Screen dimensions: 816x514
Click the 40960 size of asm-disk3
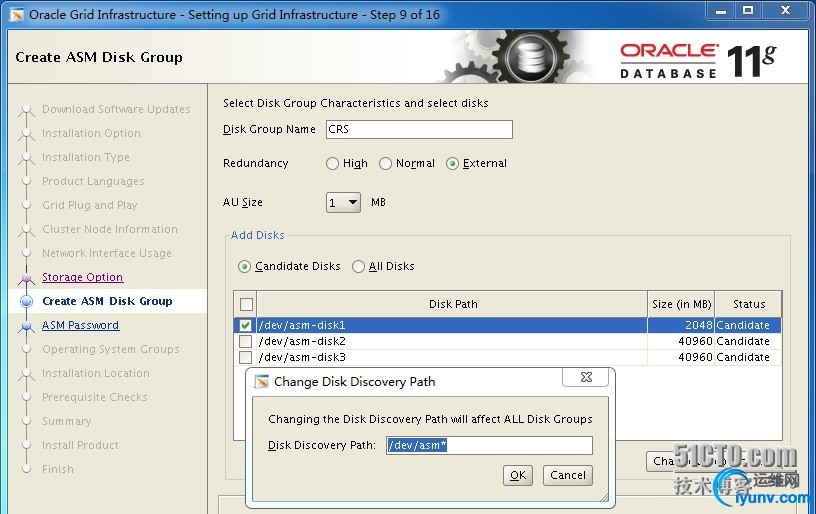click(x=681, y=357)
